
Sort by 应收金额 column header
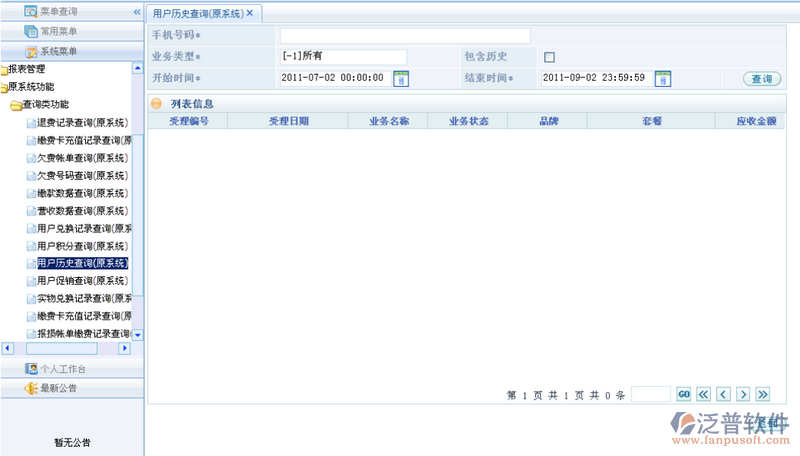pos(756,121)
